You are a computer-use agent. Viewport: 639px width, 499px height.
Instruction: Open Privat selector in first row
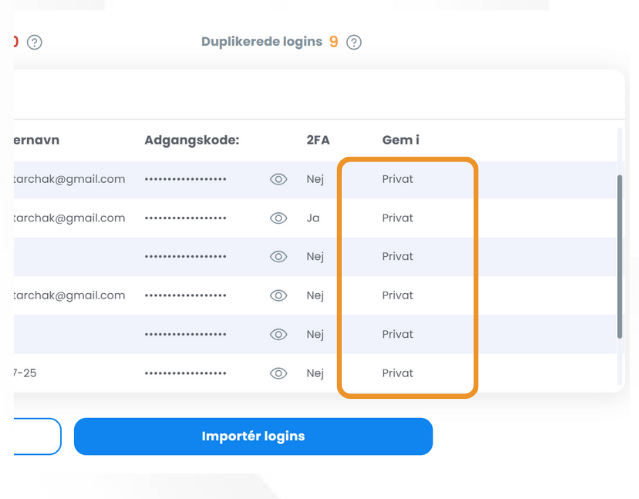(x=397, y=179)
